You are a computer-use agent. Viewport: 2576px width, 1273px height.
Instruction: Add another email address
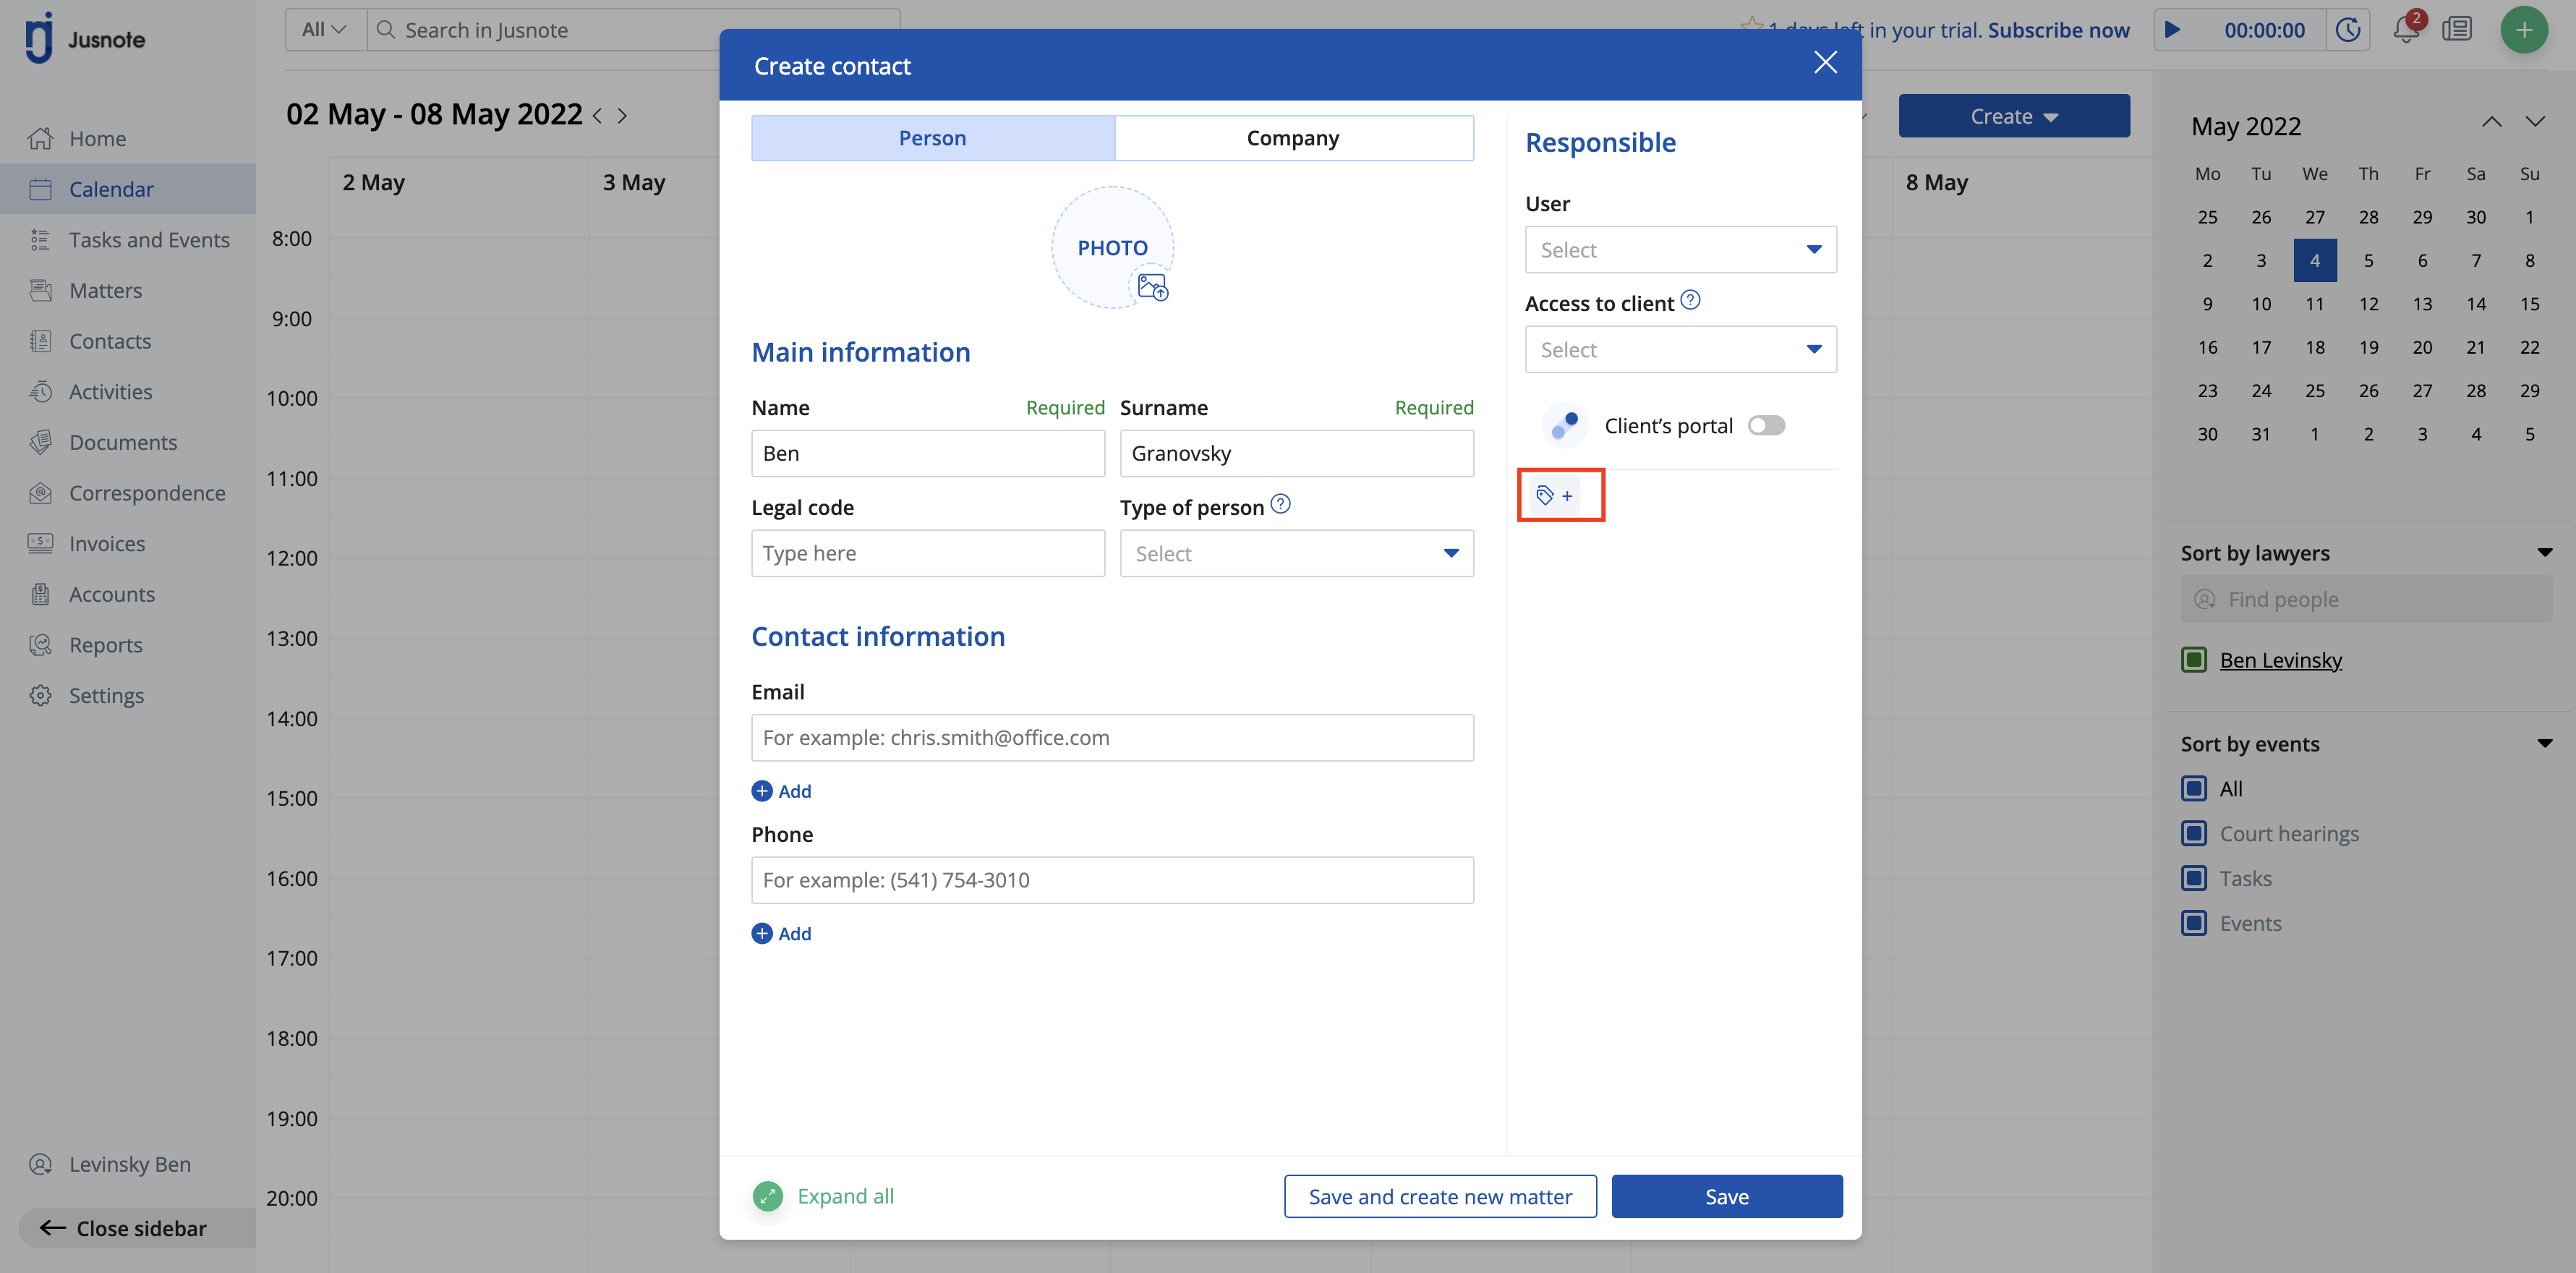pyautogui.click(x=781, y=790)
